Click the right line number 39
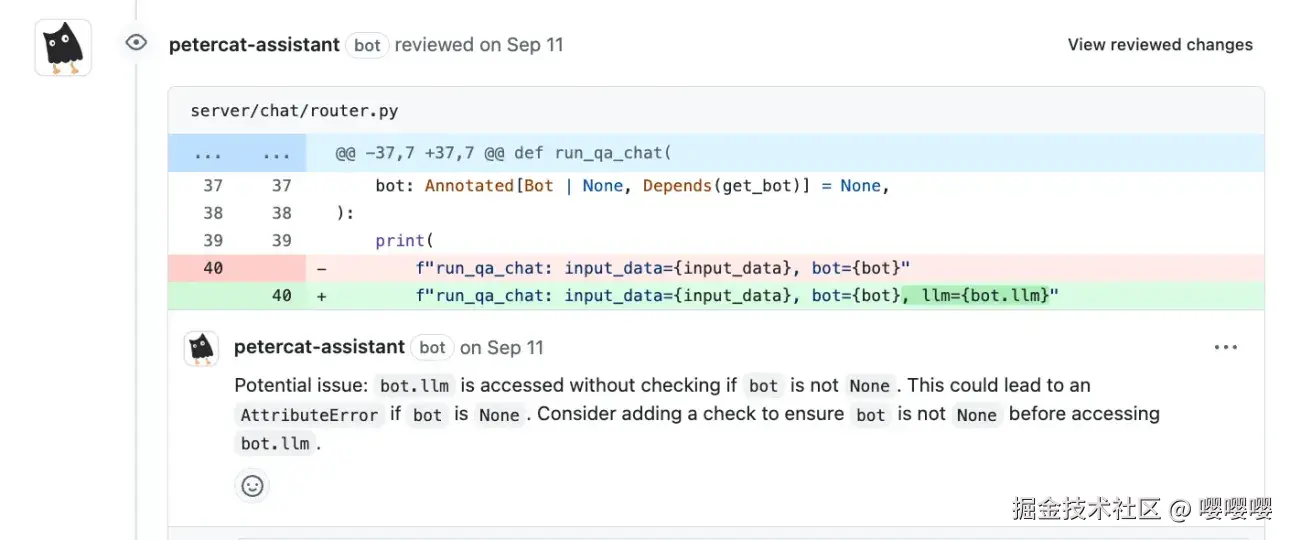The width and height of the screenshot is (1290, 540). coord(281,240)
